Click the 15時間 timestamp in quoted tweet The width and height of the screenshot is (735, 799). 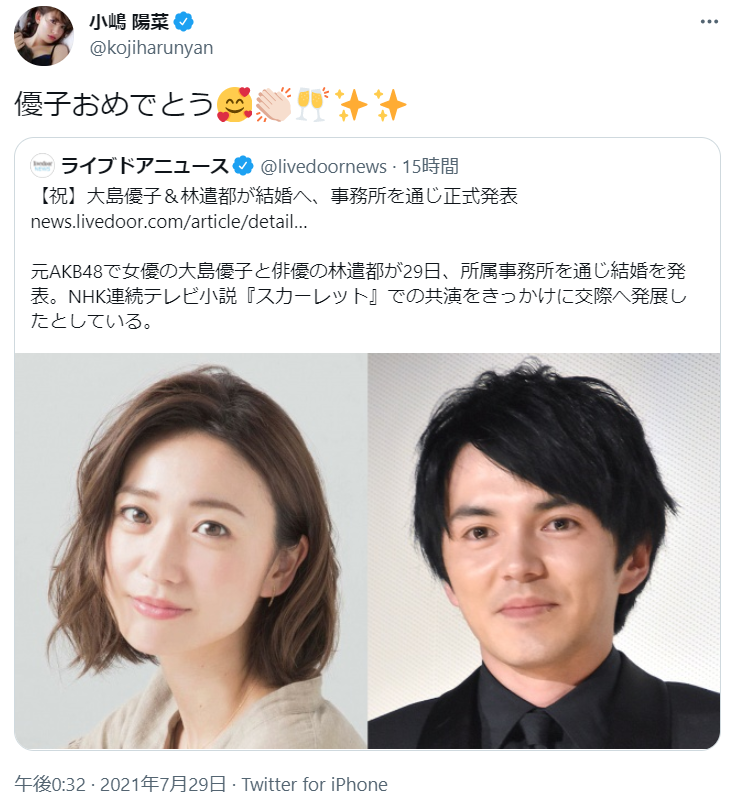(431, 166)
